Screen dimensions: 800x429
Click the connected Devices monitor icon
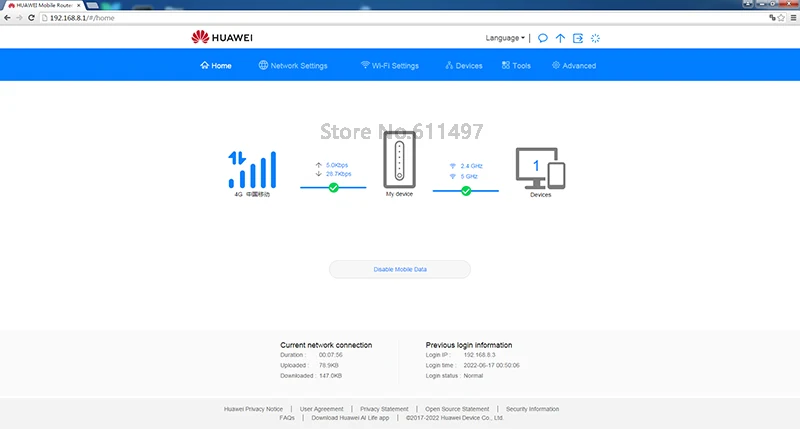(x=540, y=168)
